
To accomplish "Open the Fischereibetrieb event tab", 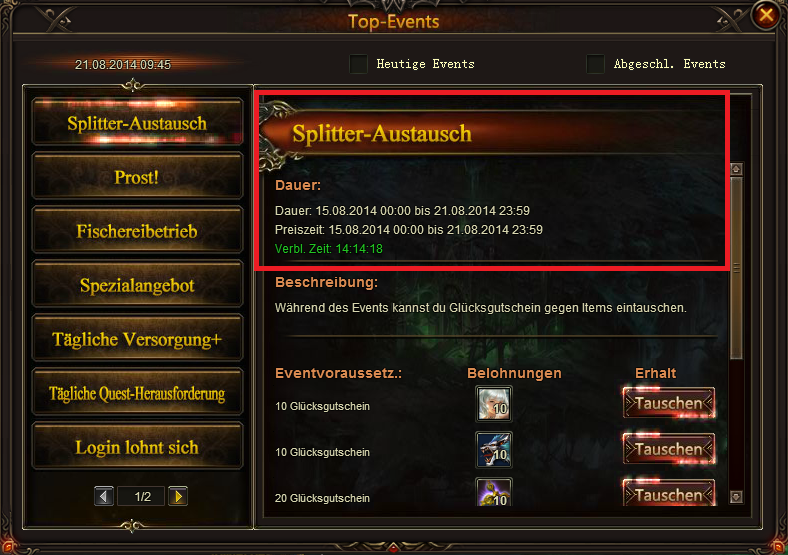I will click(137, 231).
